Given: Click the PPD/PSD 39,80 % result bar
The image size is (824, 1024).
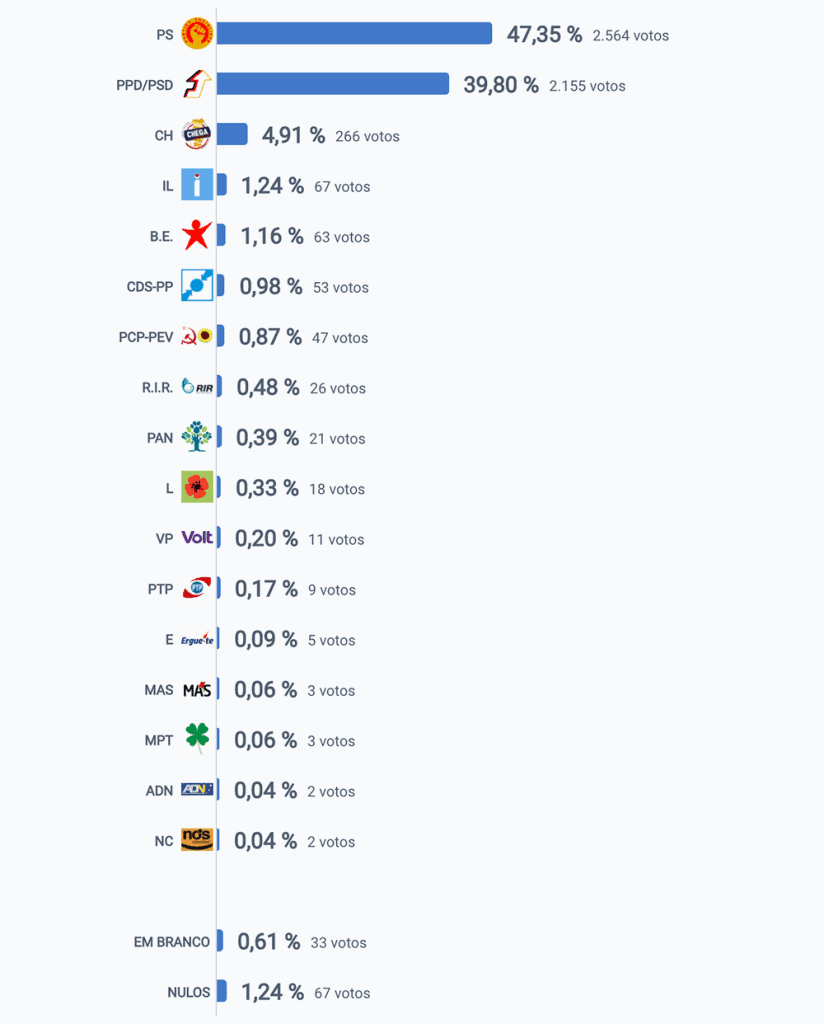Looking at the screenshot, I should (x=332, y=84).
